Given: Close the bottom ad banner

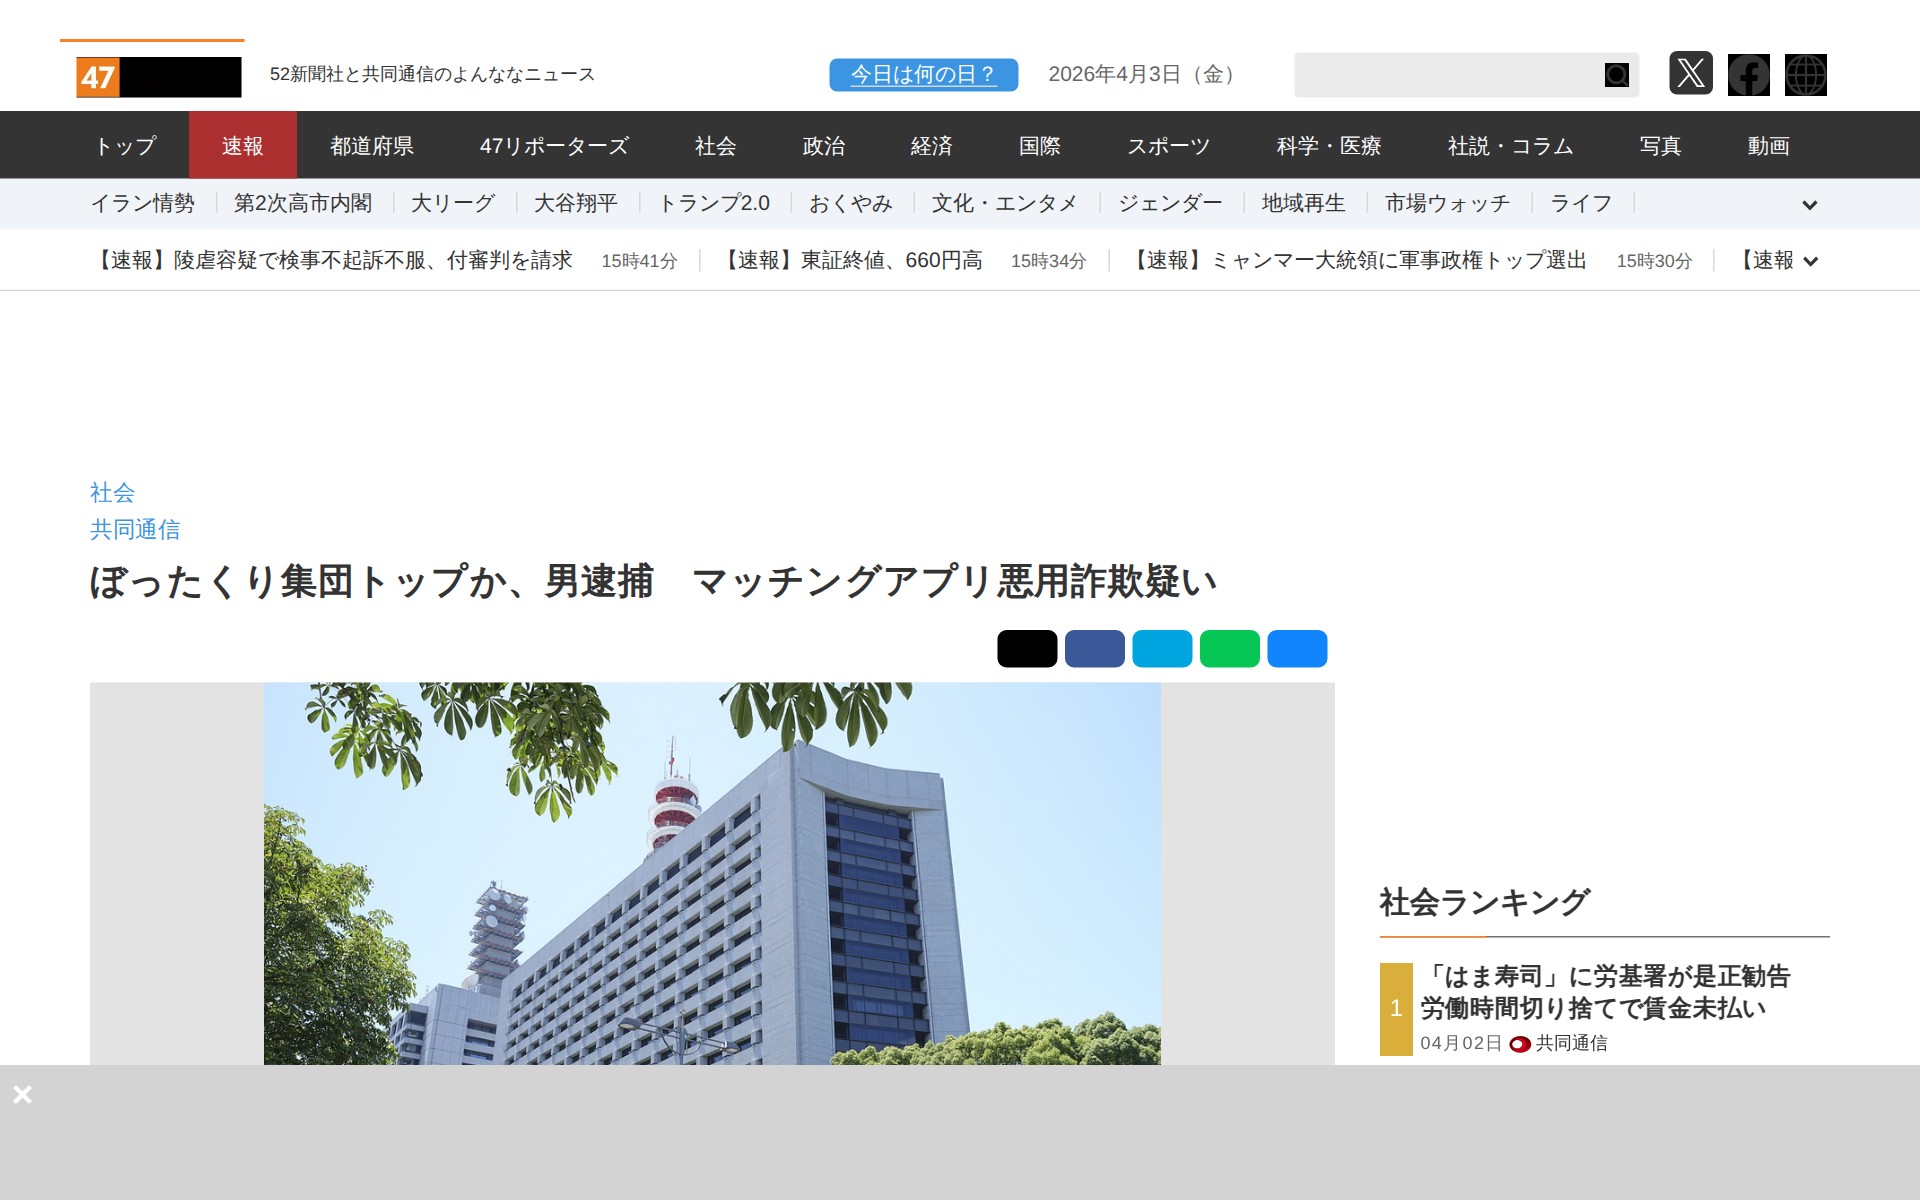Looking at the screenshot, I should coord(23,1094).
